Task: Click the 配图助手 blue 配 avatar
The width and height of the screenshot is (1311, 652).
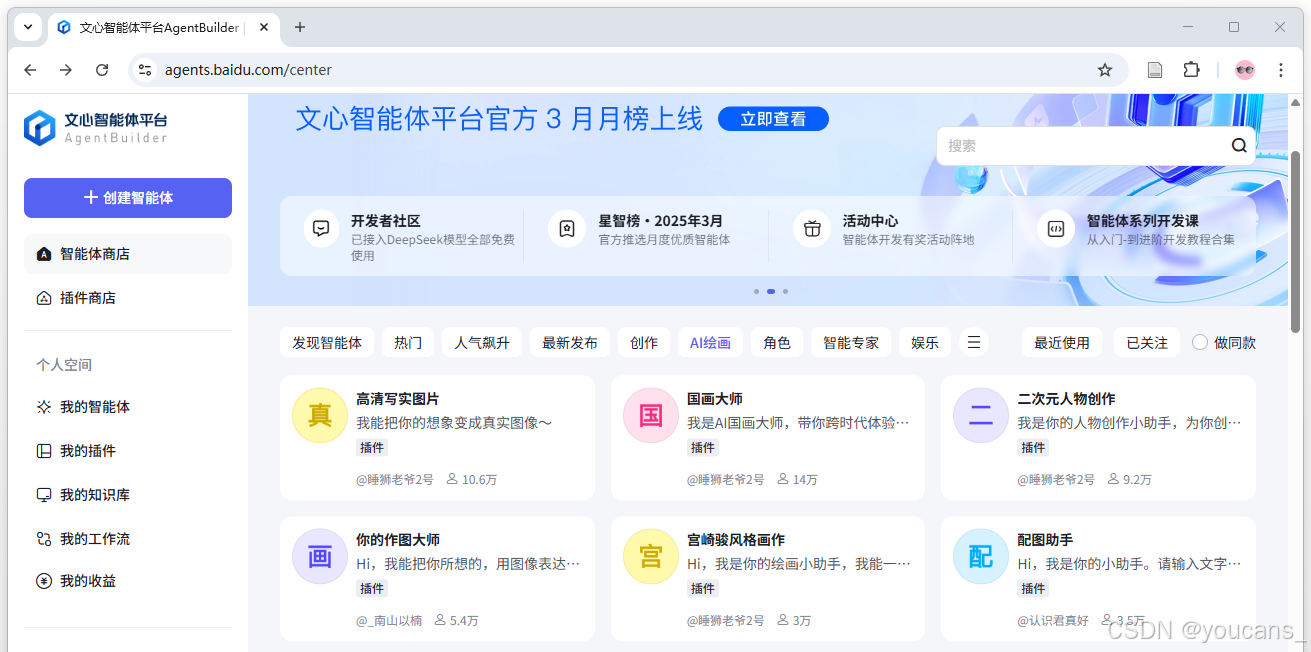Action: [981, 556]
